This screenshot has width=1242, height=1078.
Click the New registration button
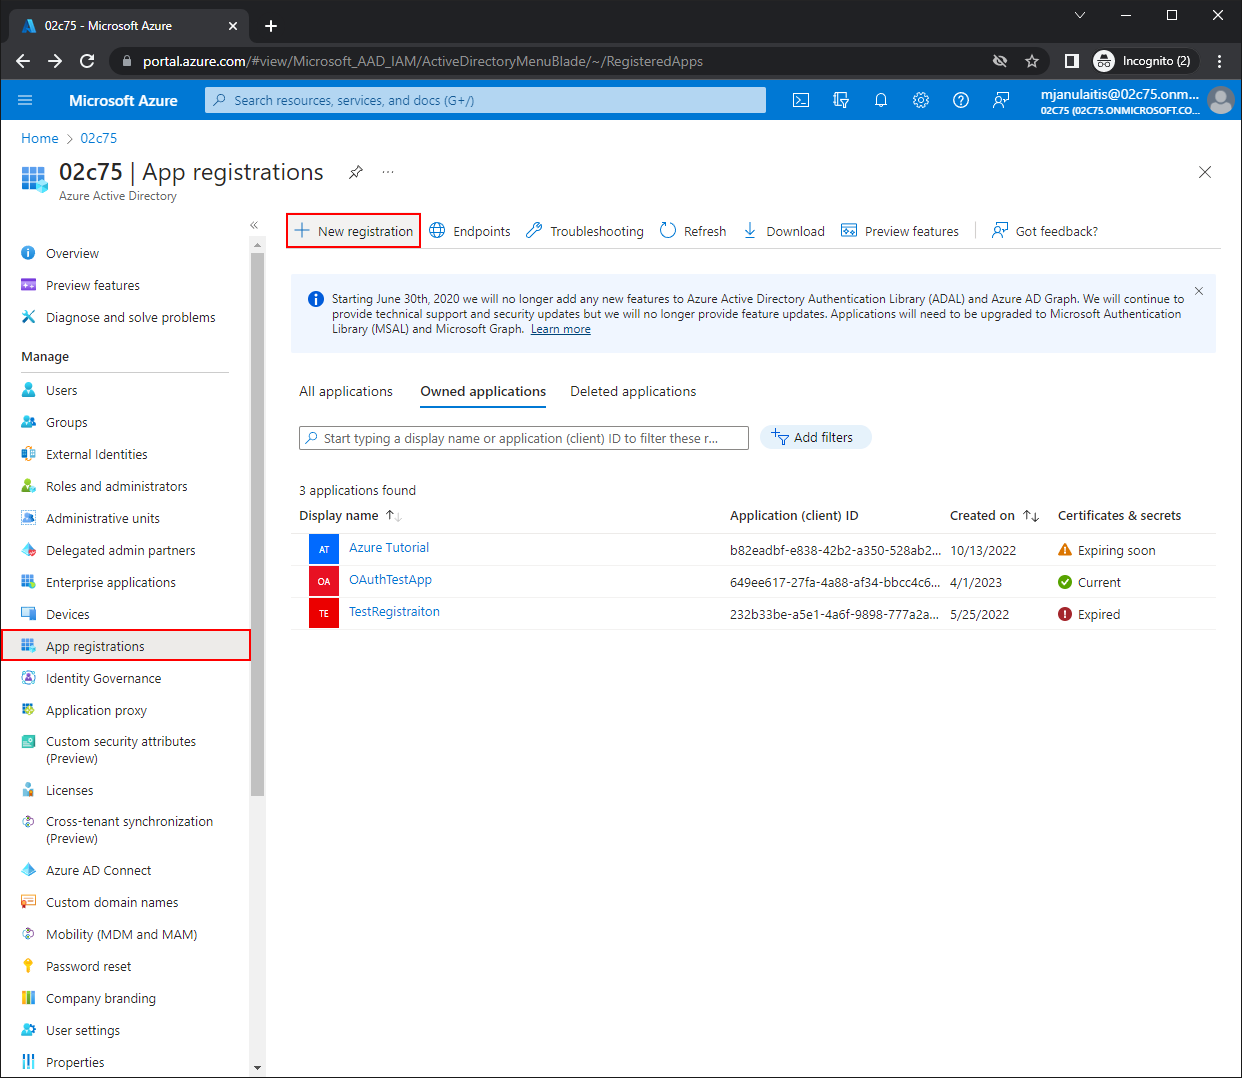pos(354,231)
